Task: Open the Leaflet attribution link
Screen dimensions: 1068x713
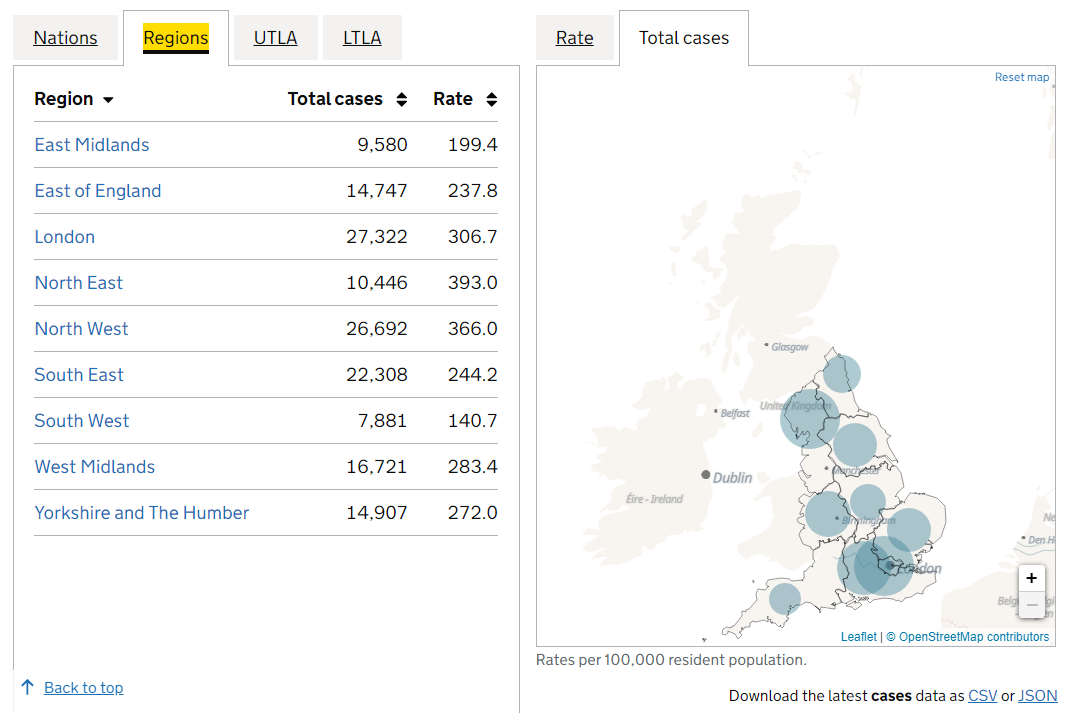Action: click(858, 637)
